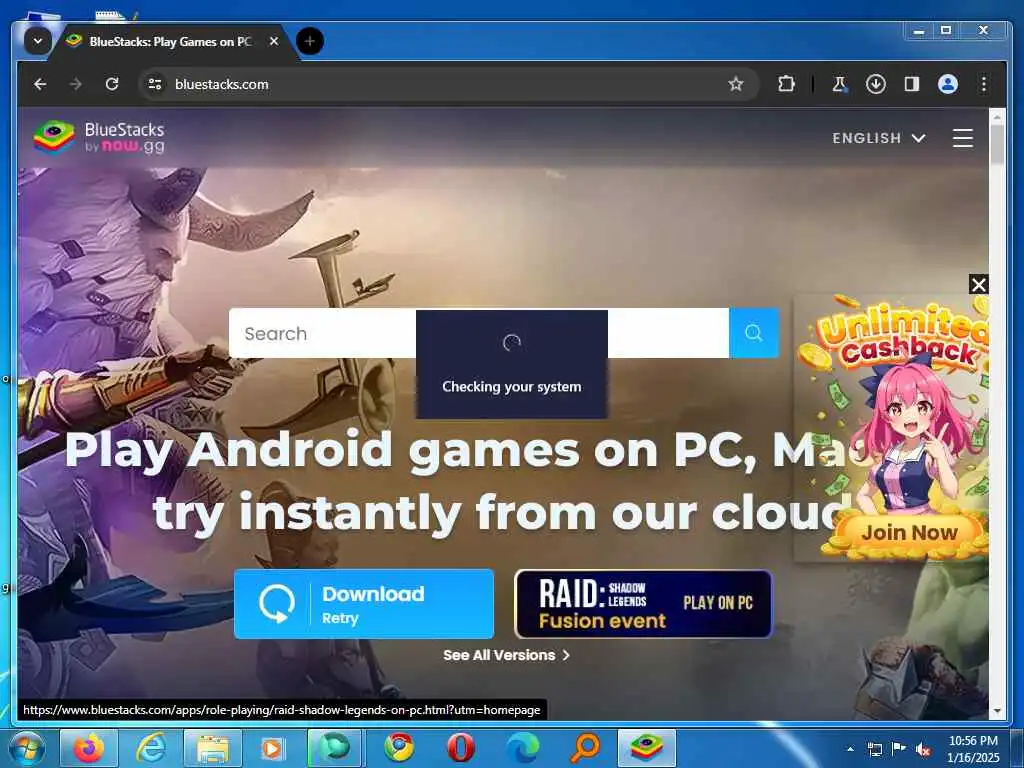Click the BlueStacks by now.gg logo
This screenshot has width=1024, height=768.
[x=99, y=137]
